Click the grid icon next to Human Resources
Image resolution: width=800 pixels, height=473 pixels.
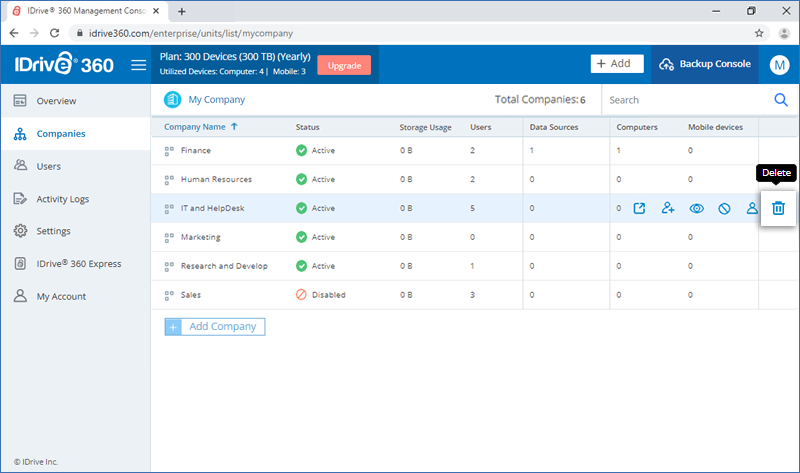tap(169, 180)
